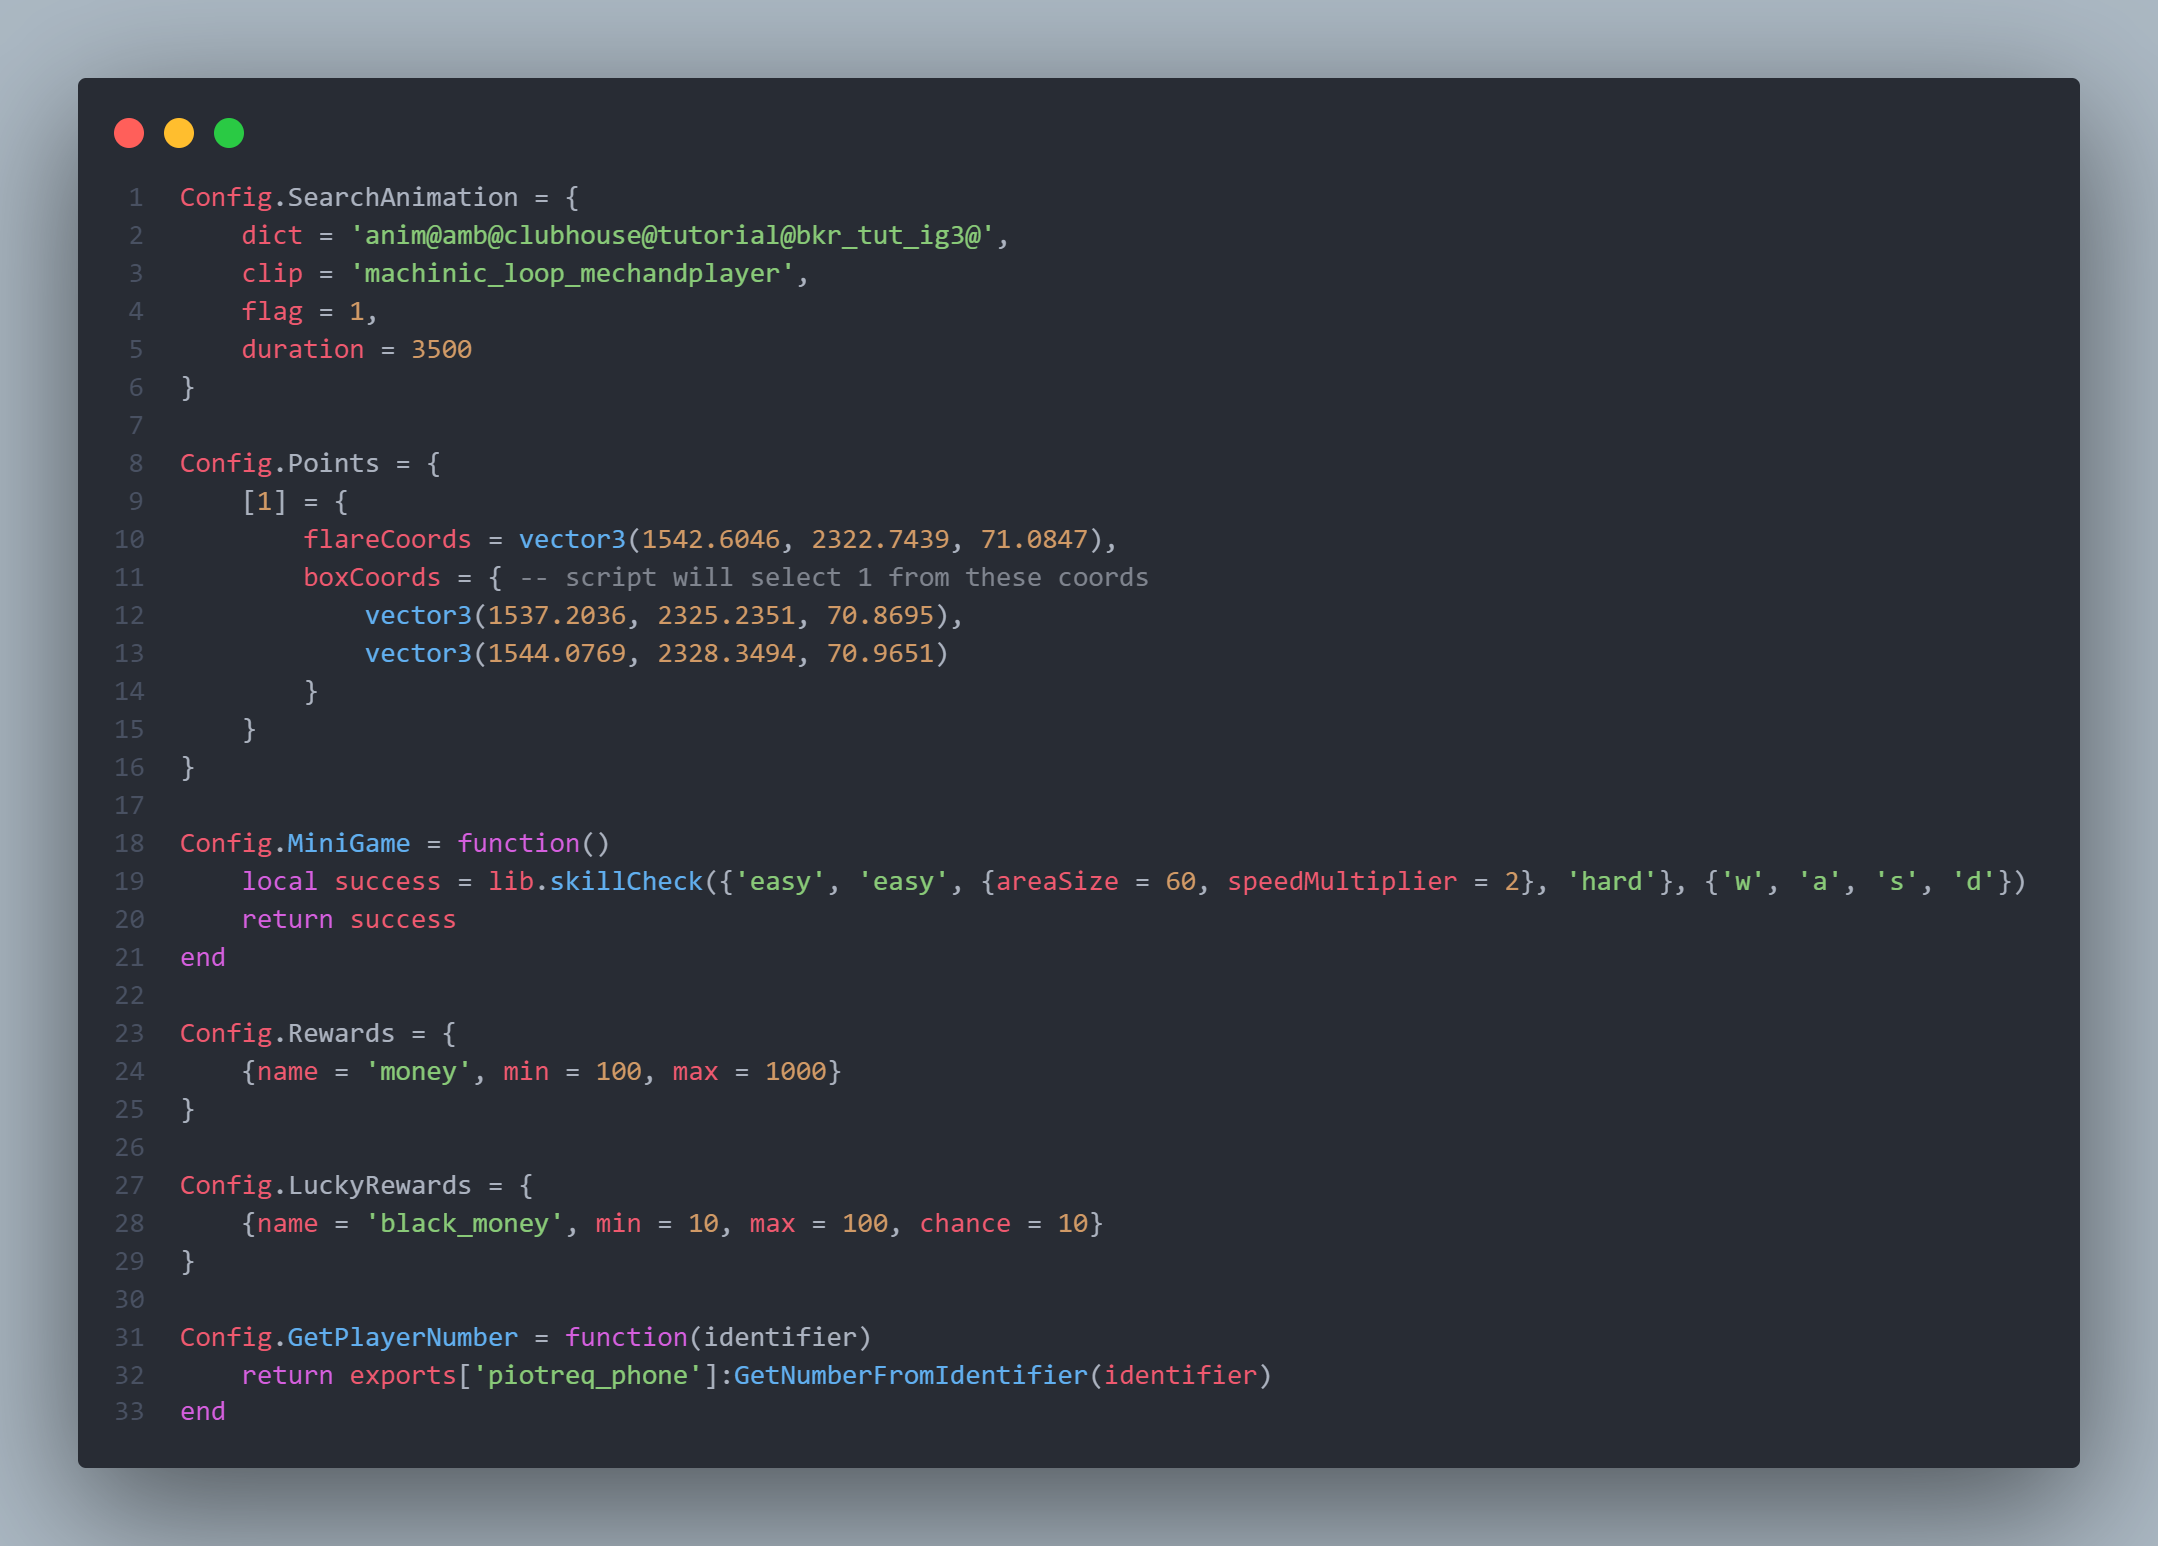Click the function keyword after Config.MiniGame
The height and width of the screenshot is (1546, 2158).
(x=518, y=844)
